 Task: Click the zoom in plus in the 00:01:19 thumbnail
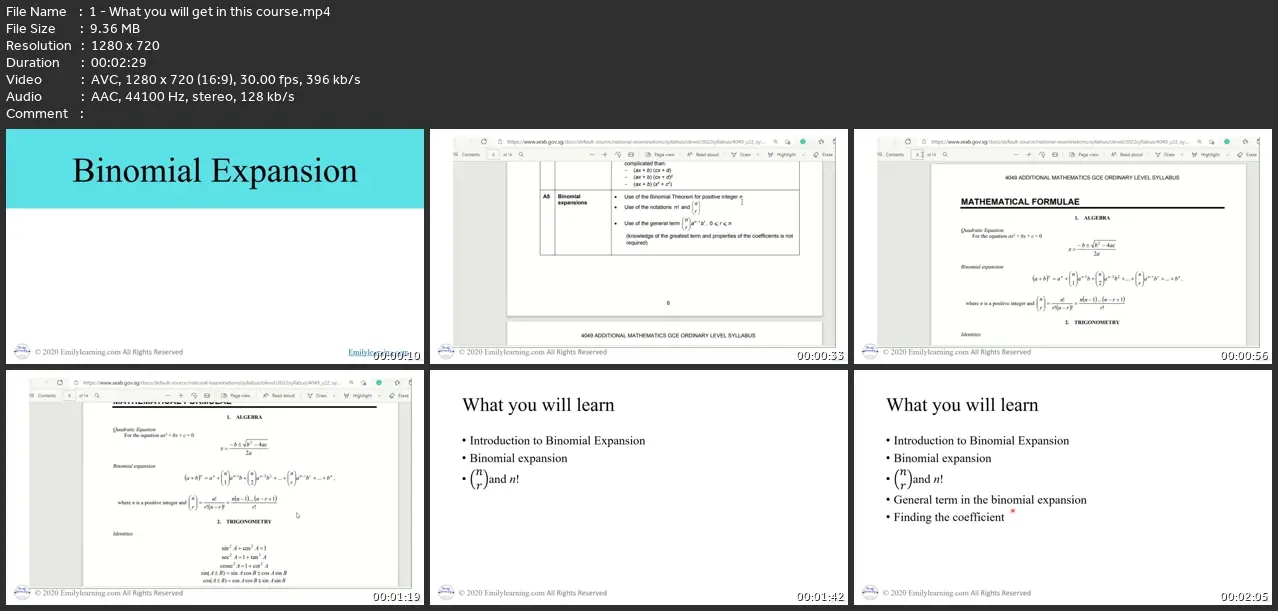pos(181,396)
